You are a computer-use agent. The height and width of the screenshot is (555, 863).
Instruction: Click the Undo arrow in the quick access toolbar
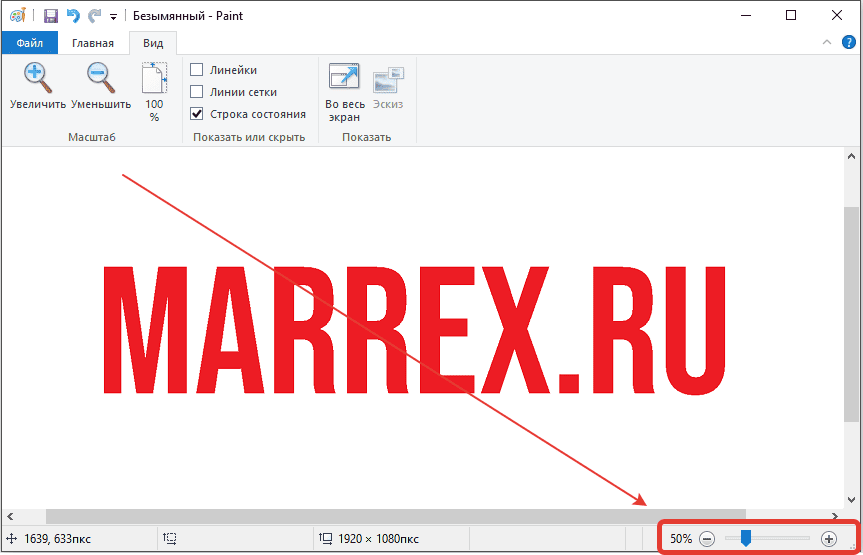[x=73, y=16]
